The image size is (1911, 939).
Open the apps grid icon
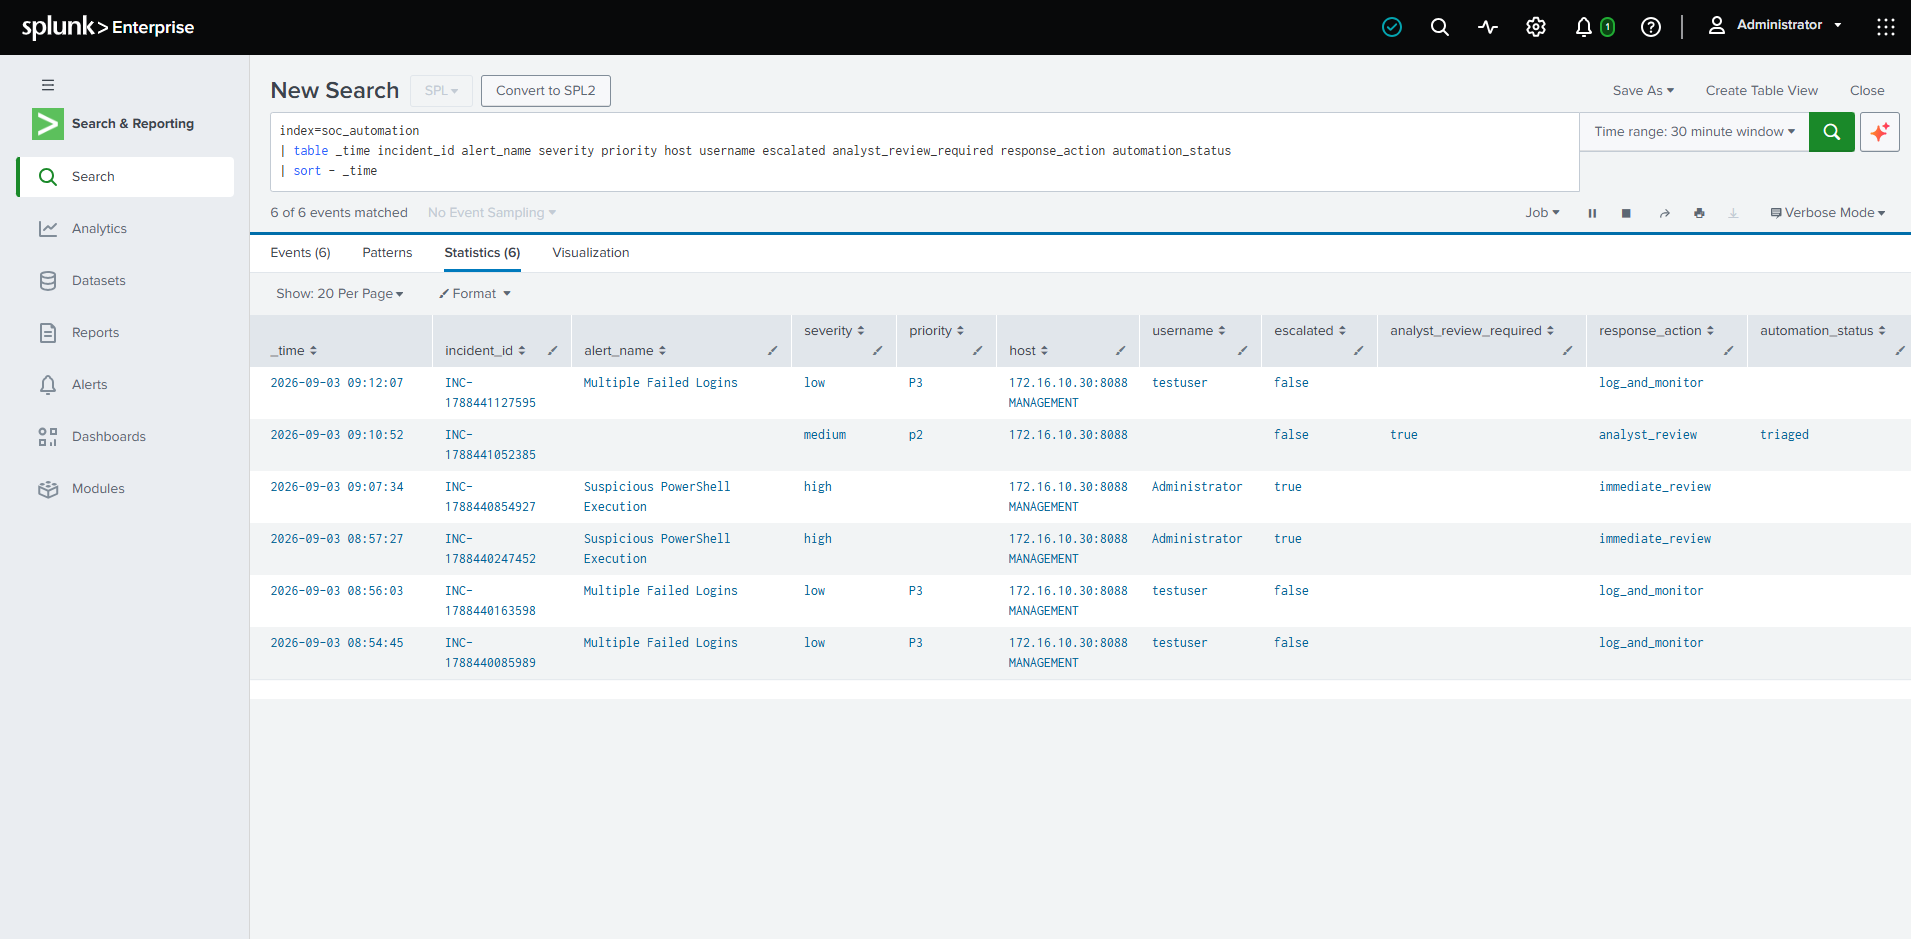pyautogui.click(x=1886, y=27)
